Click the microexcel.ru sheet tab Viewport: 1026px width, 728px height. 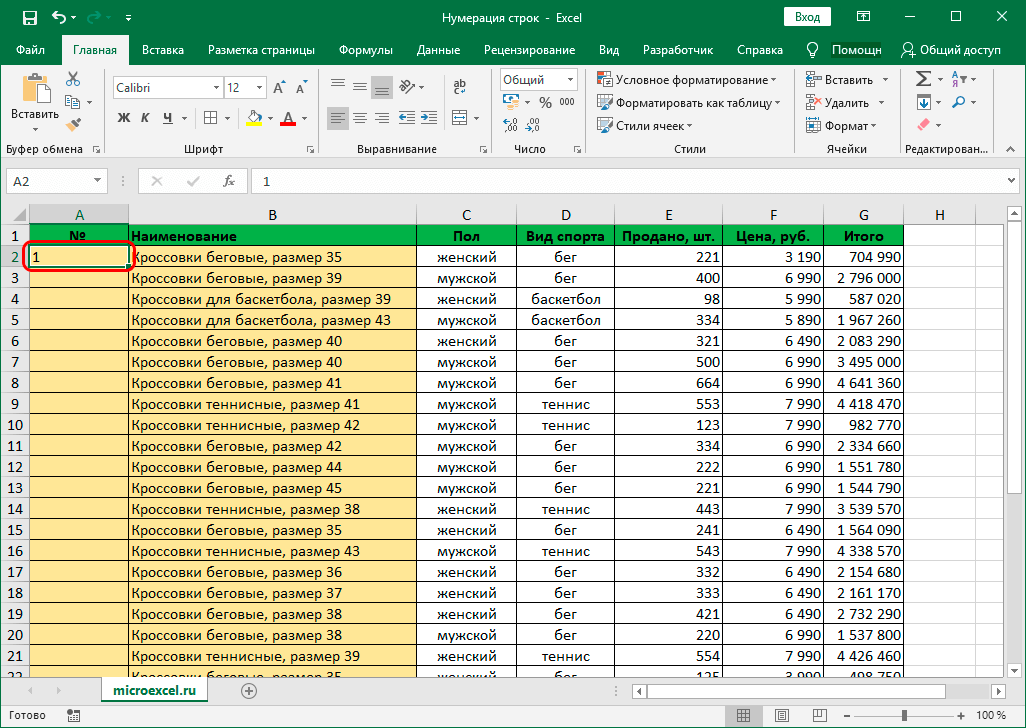154,690
